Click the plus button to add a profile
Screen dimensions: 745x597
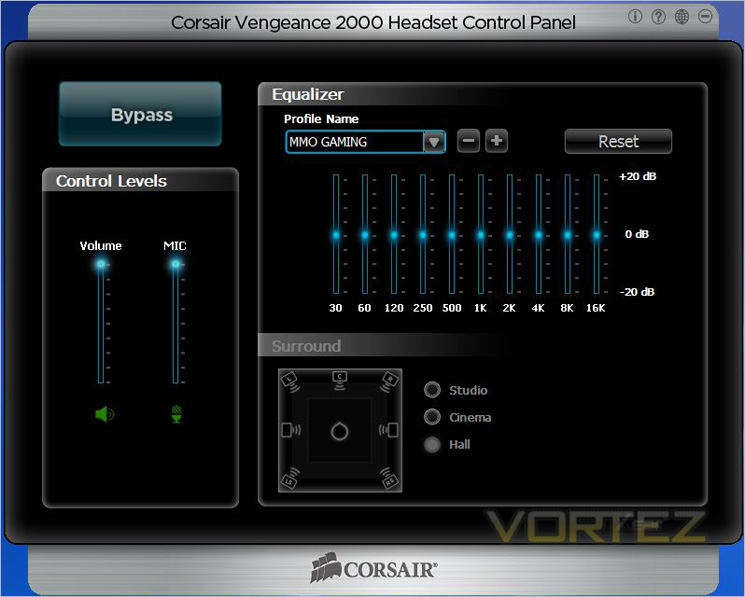[497, 141]
